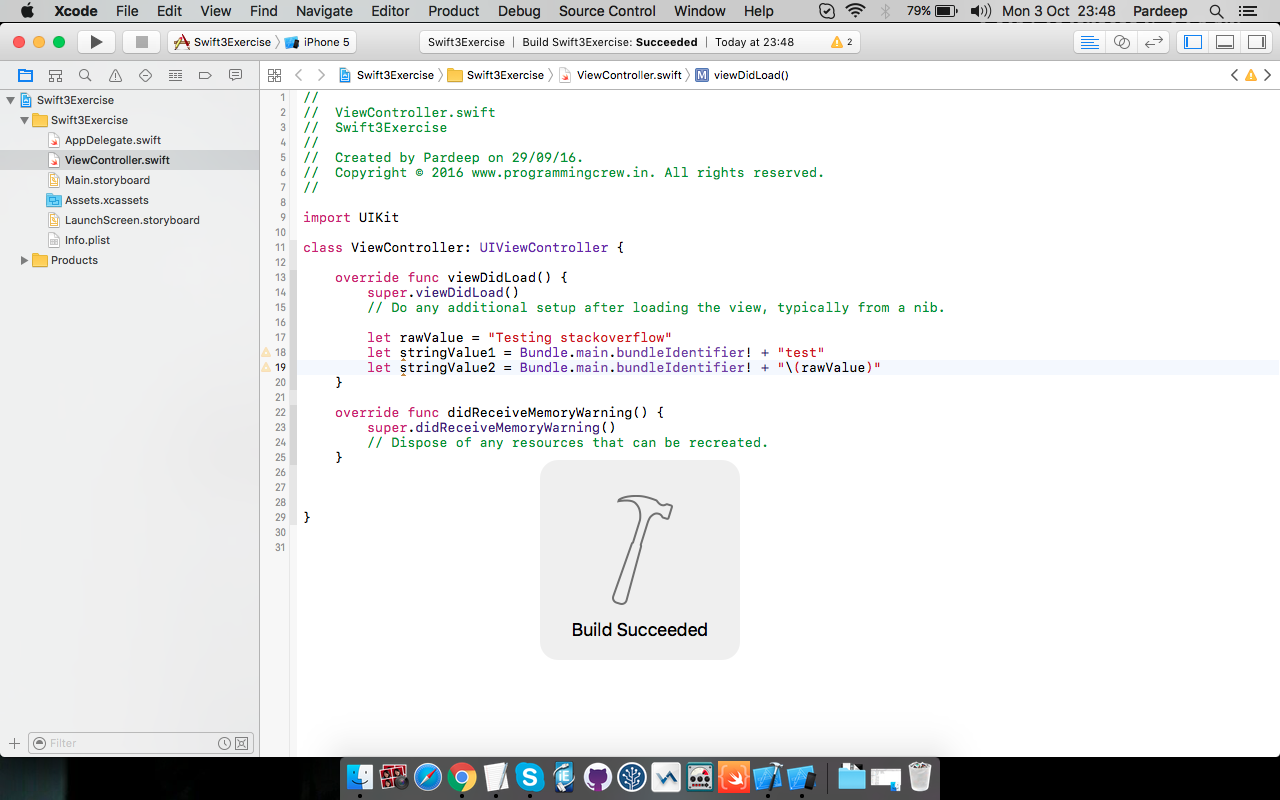Screen dimensions: 1280x800
Task: Open Main.storyboard file
Action: point(107,180)
